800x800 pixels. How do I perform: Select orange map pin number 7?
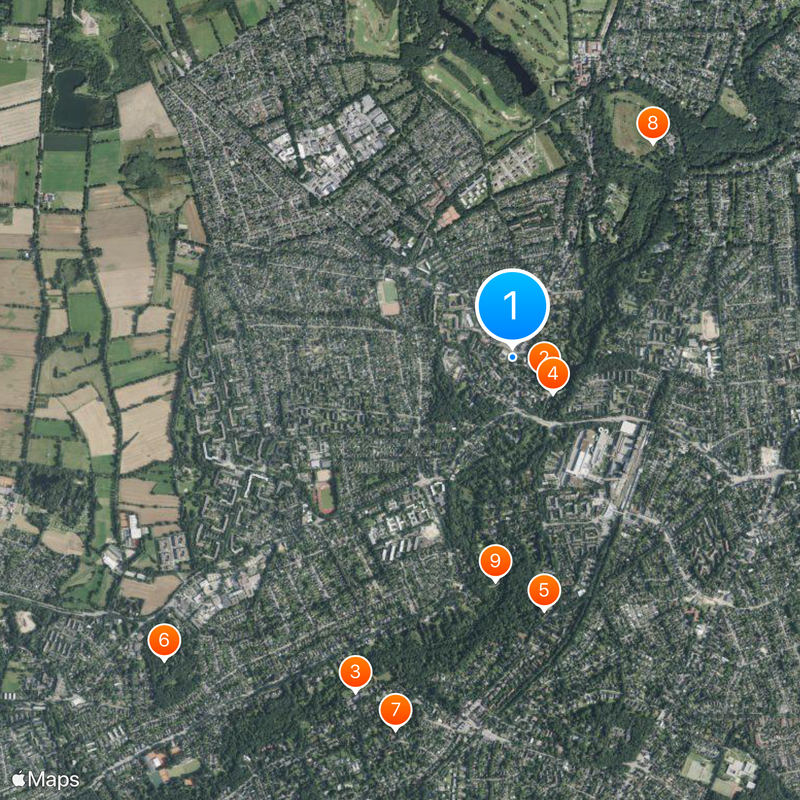point(395,710)
